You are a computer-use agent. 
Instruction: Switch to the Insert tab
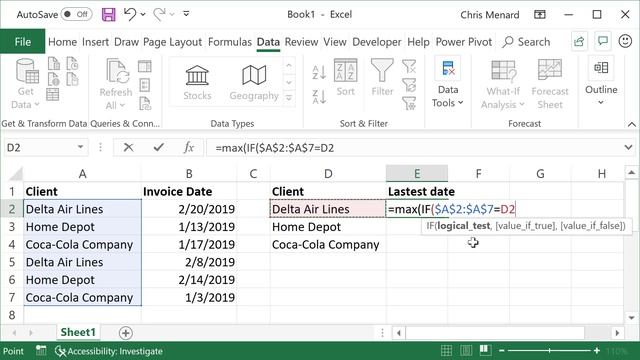click(96, 42)
